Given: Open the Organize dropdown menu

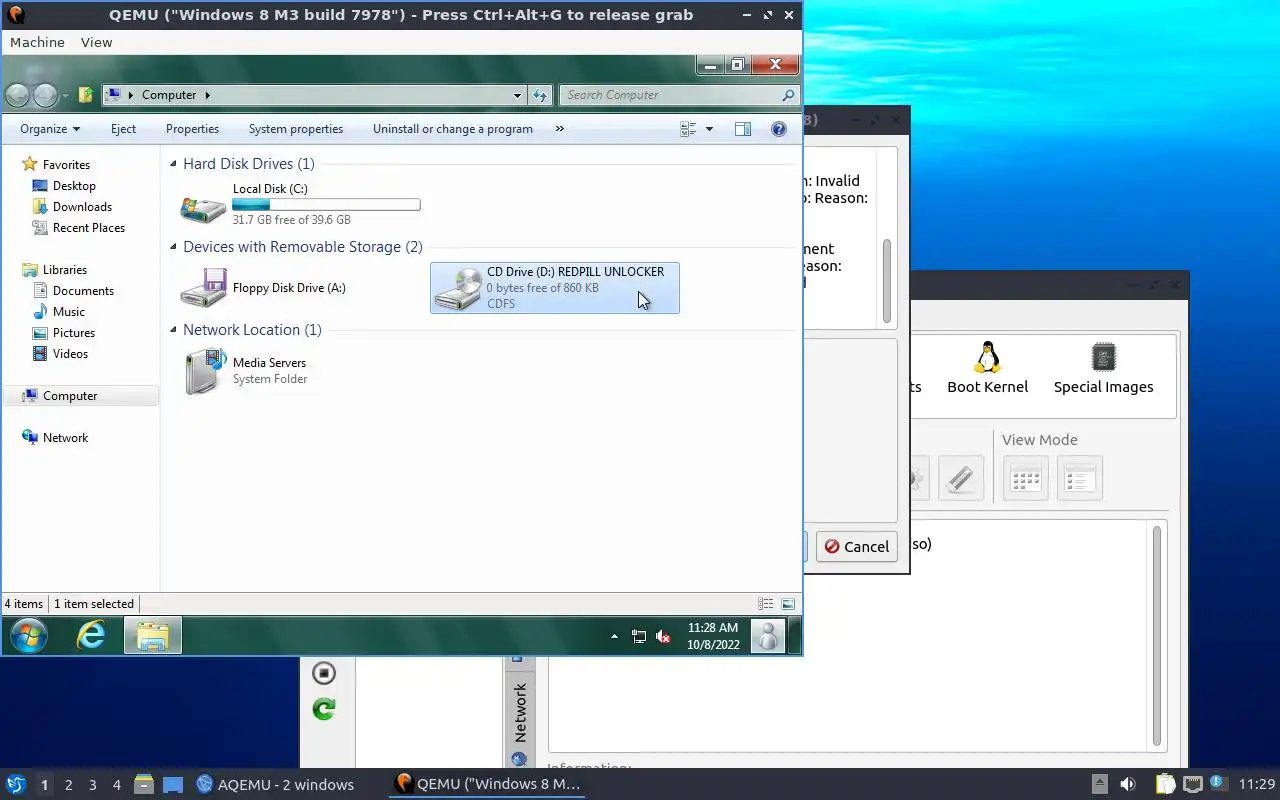Looking at the screenshot, I should 50,129.
